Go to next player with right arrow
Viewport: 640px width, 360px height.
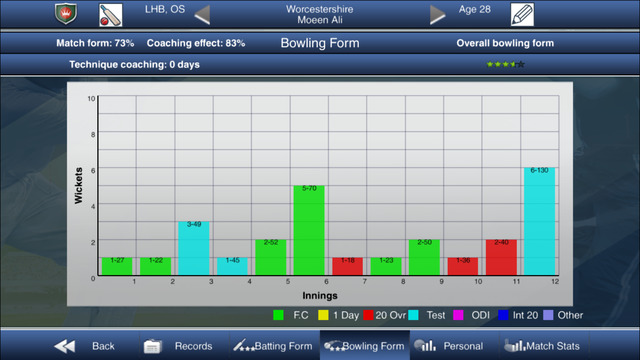click(x=438, y=15)
